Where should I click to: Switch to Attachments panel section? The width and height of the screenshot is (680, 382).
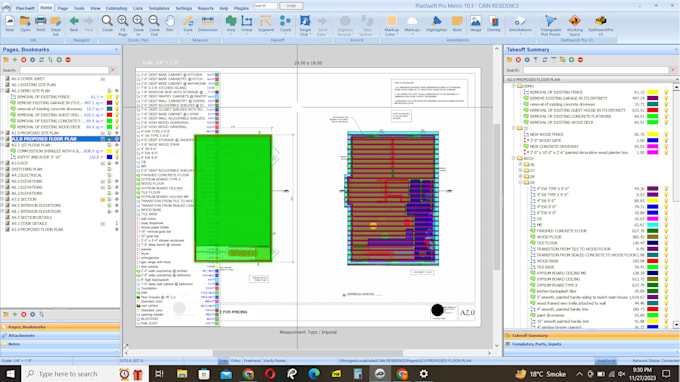point(60,336)
